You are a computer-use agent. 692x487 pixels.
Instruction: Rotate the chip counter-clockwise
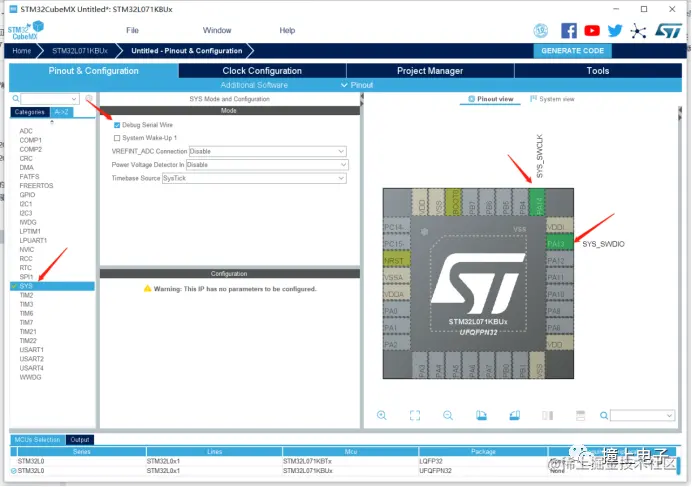[x=515, y=415]
